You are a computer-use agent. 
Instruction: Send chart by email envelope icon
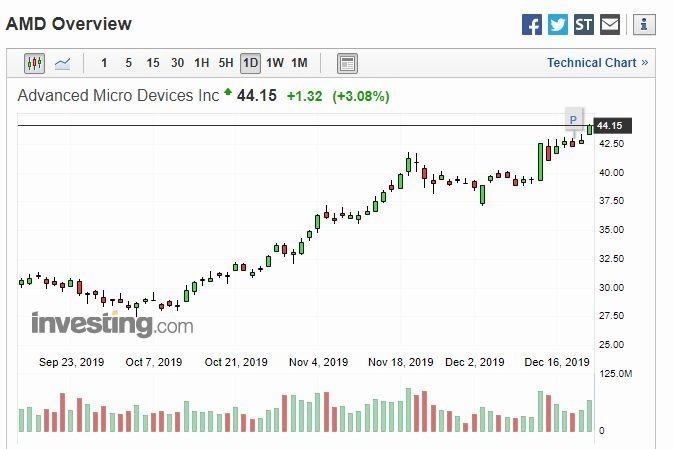609,24
